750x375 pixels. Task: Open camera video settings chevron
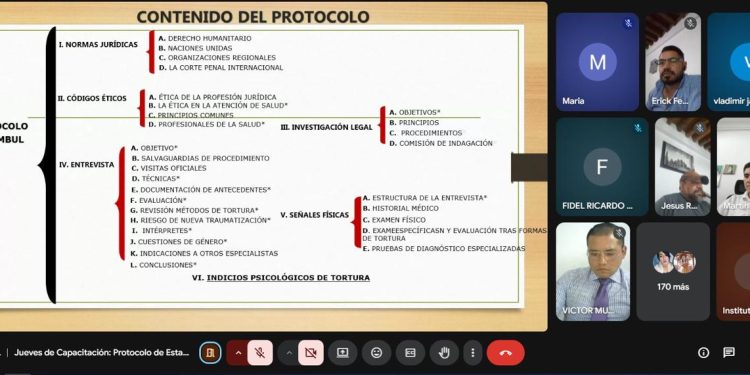(288, 353)
